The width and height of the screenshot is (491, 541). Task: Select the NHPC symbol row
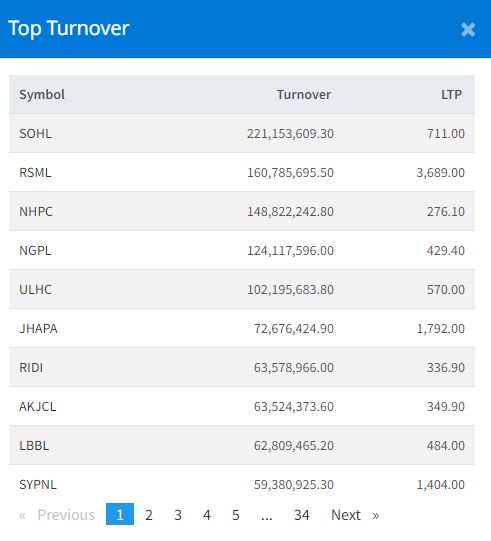point(242,211)
